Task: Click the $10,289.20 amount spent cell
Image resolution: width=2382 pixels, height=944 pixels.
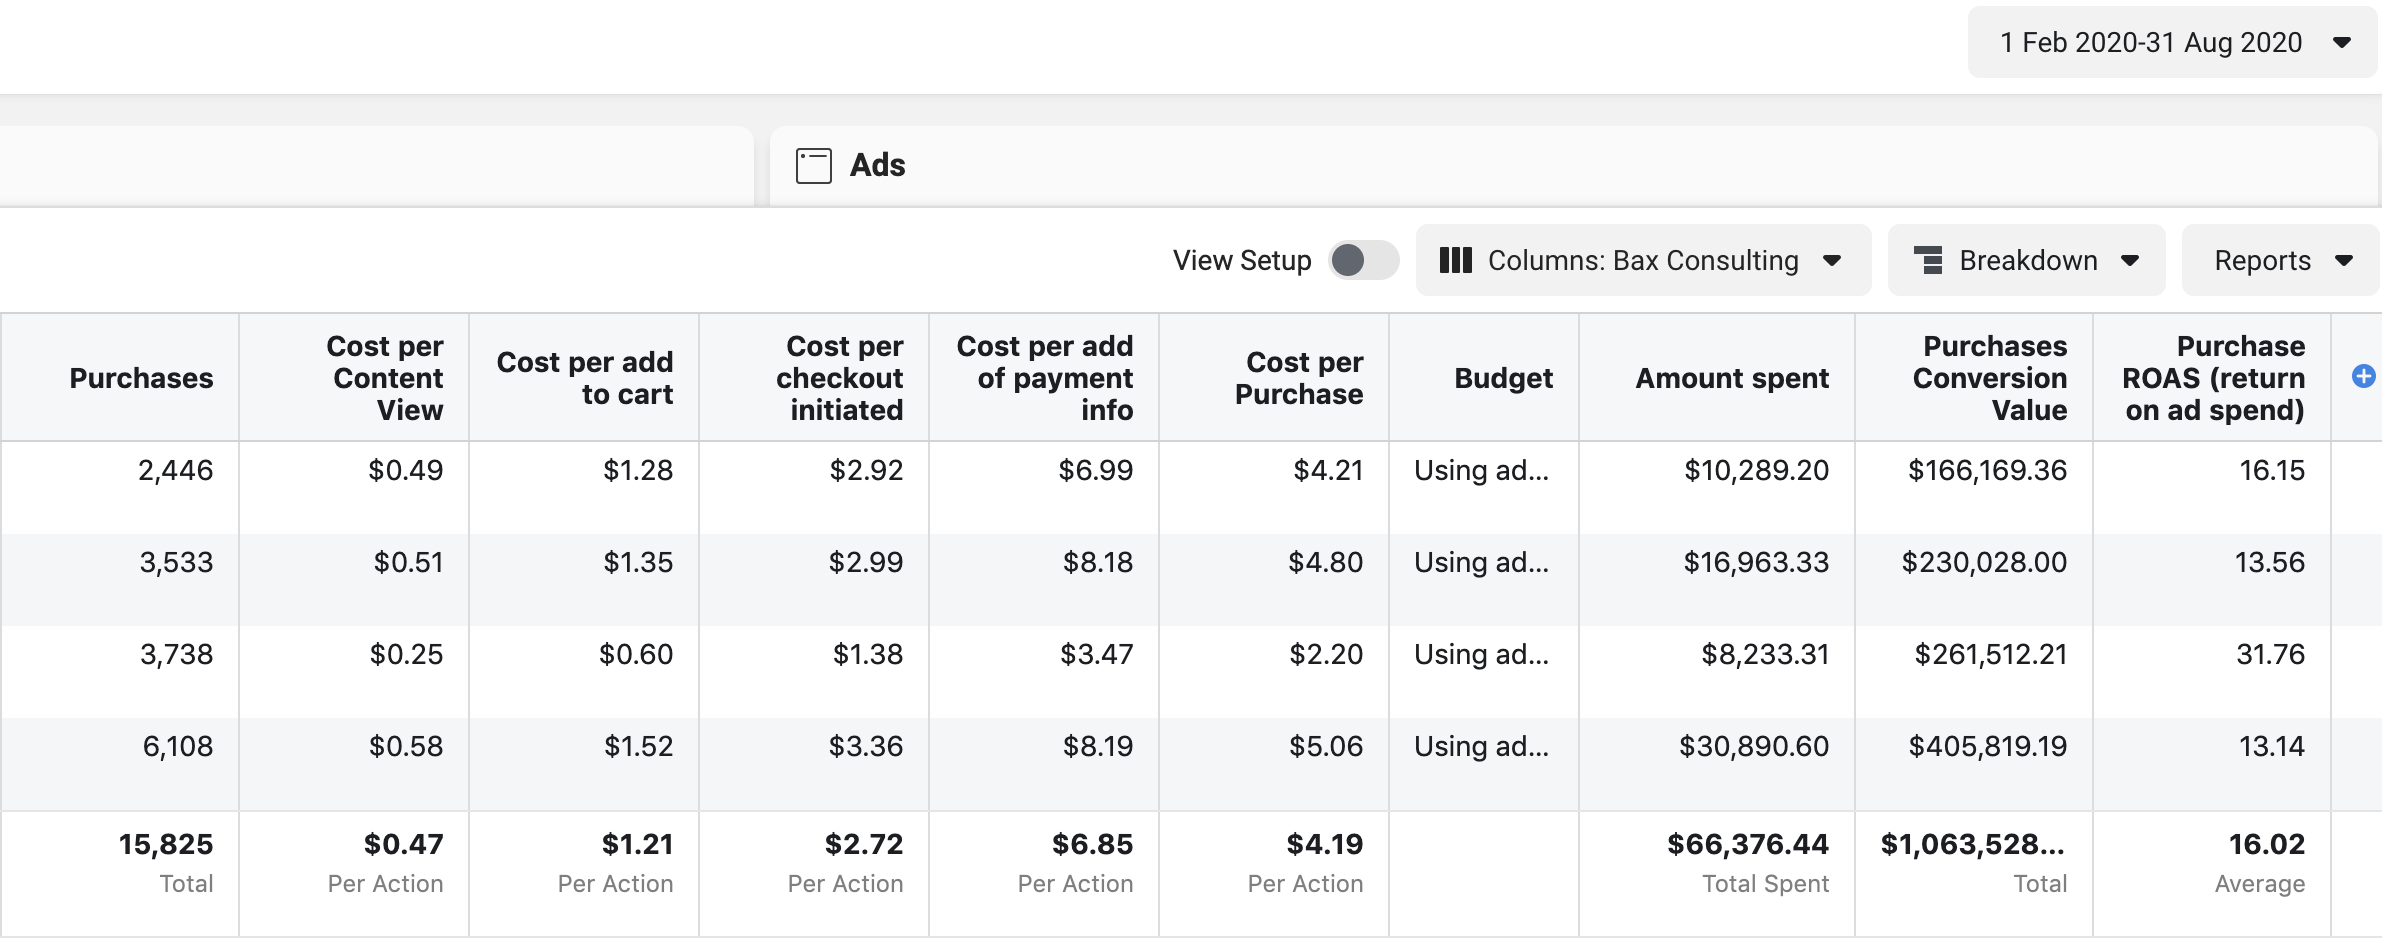Action: coord(1755,471)
